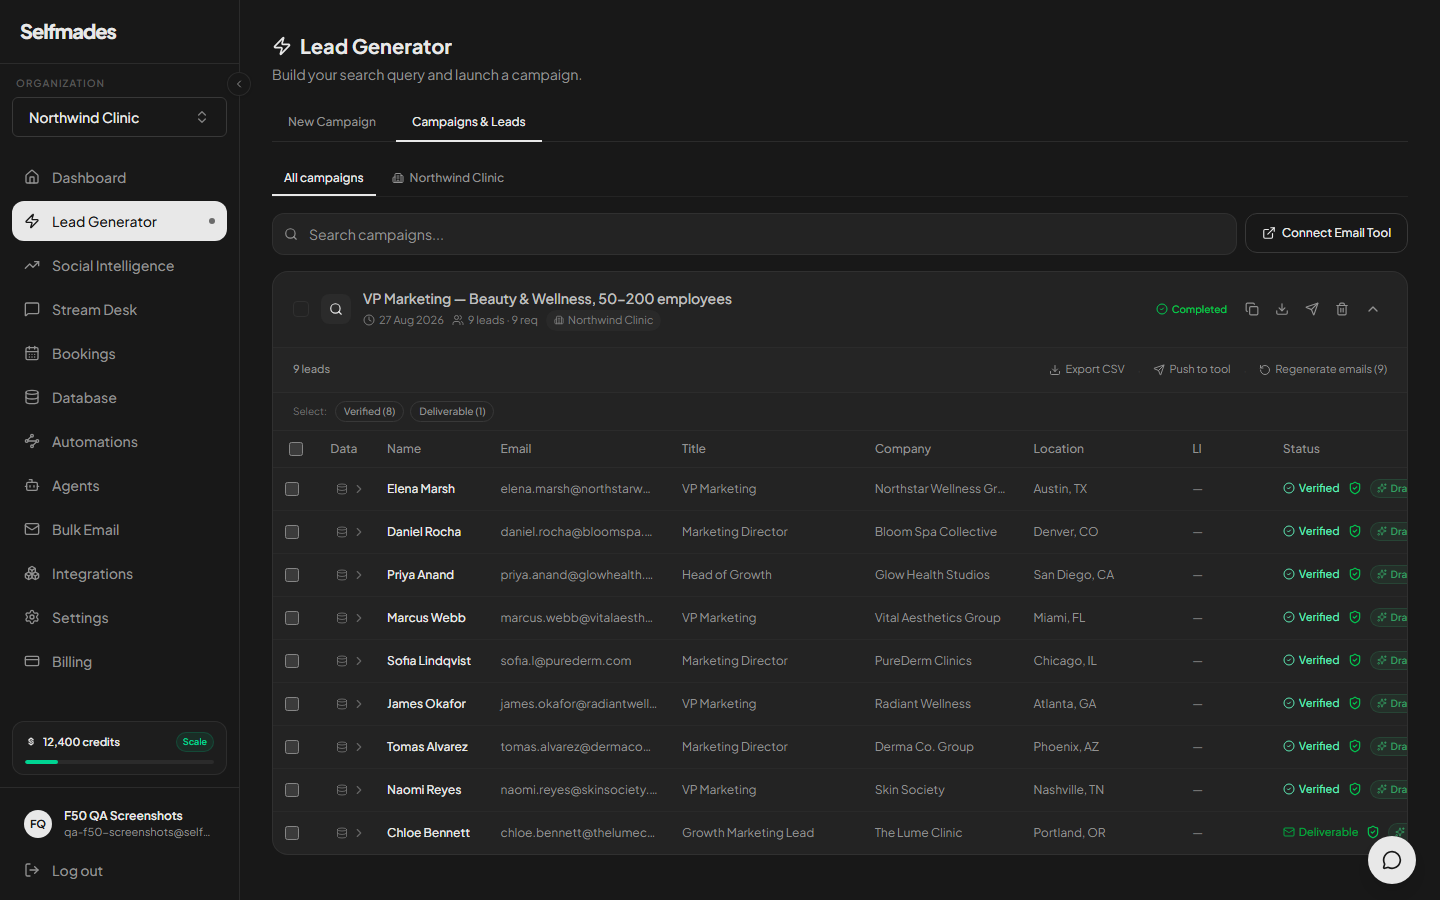Open the data record icon for Naomi Reyes

click(x=342, y=790)
